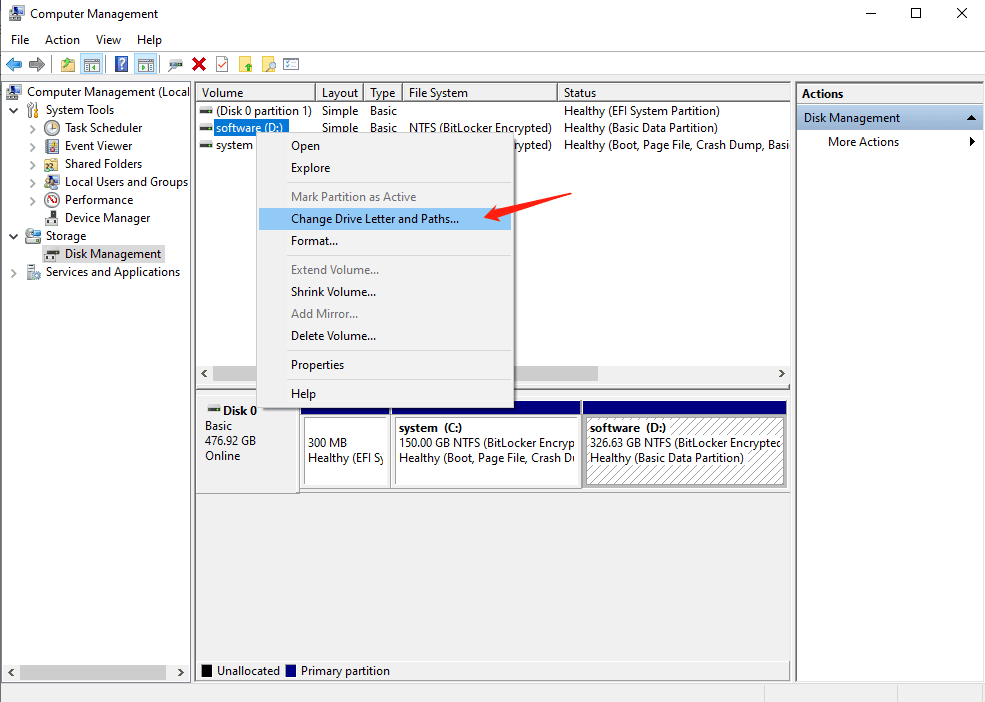Click the Up one level folder icon

67,64
